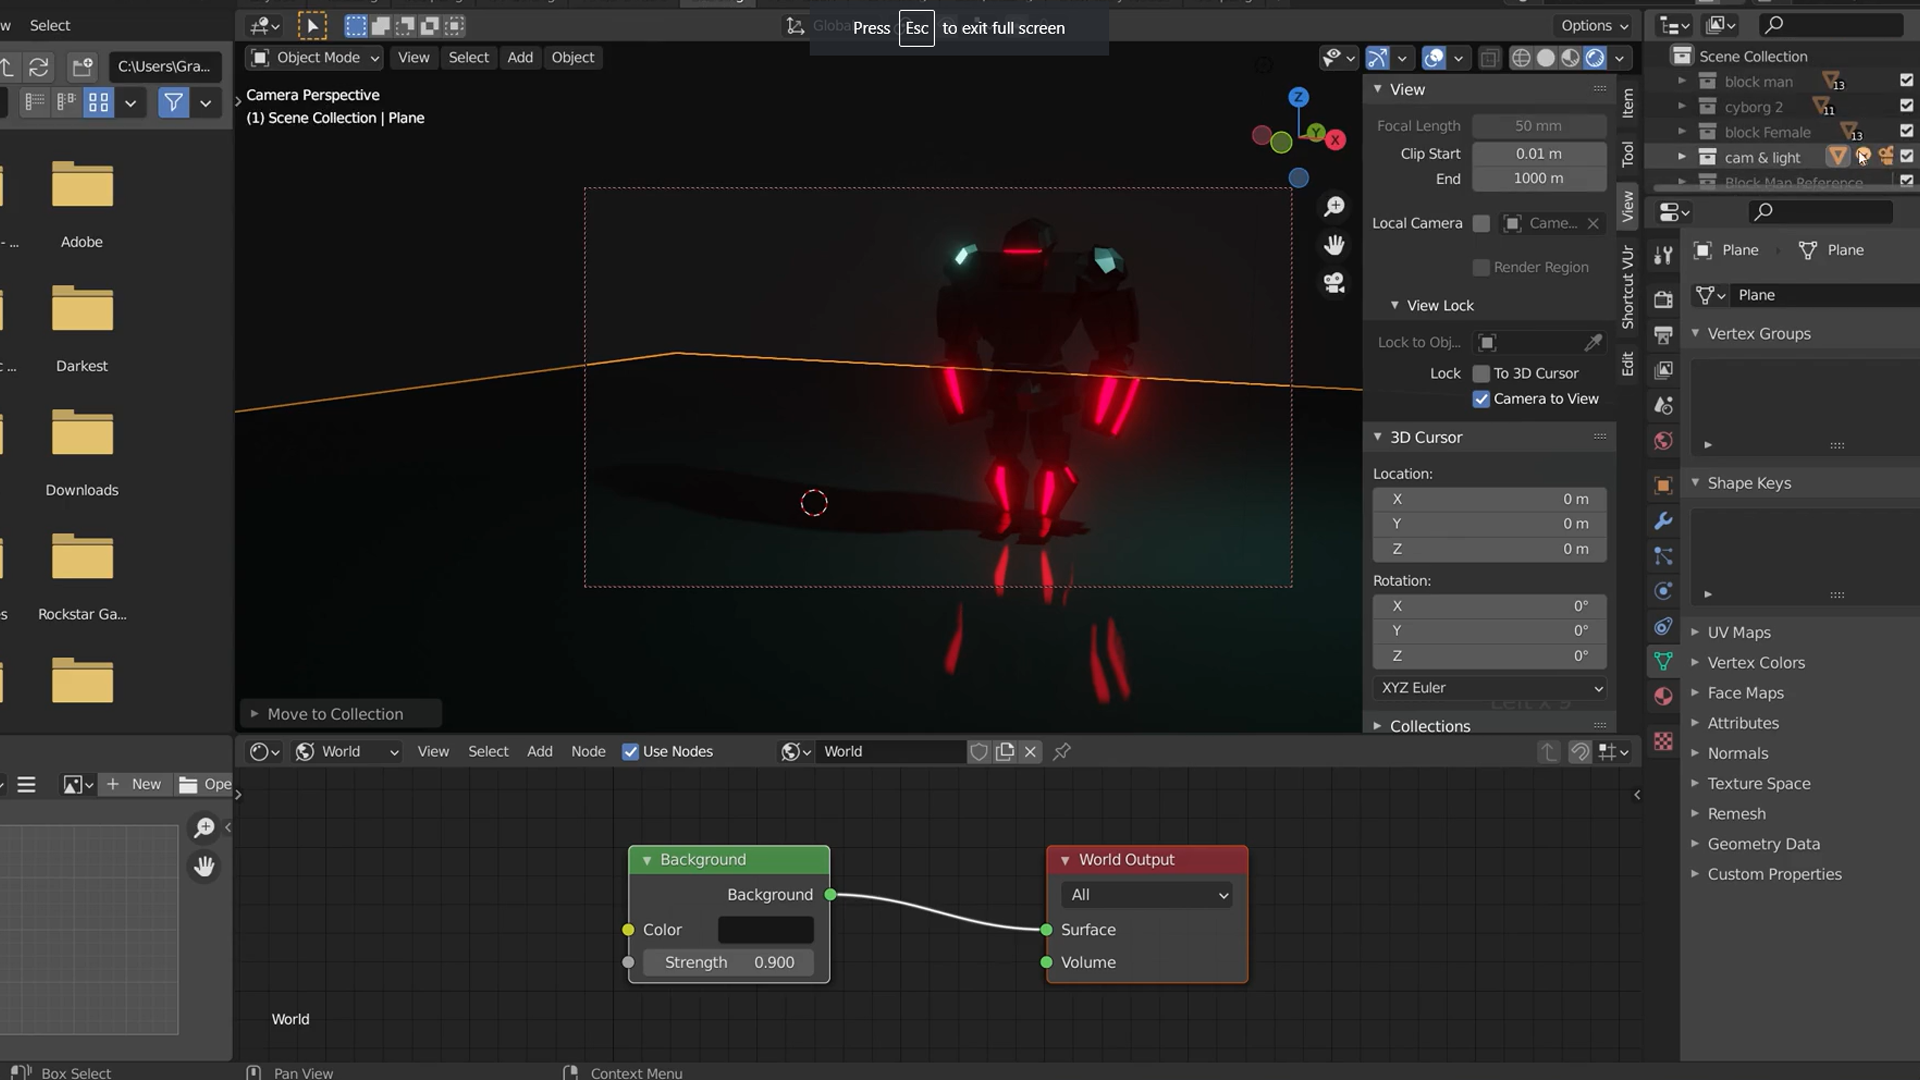The image size is (1920, 1080).
Task: Open the Options dropdown in viewport header
Action: [x=1594, y=26]
